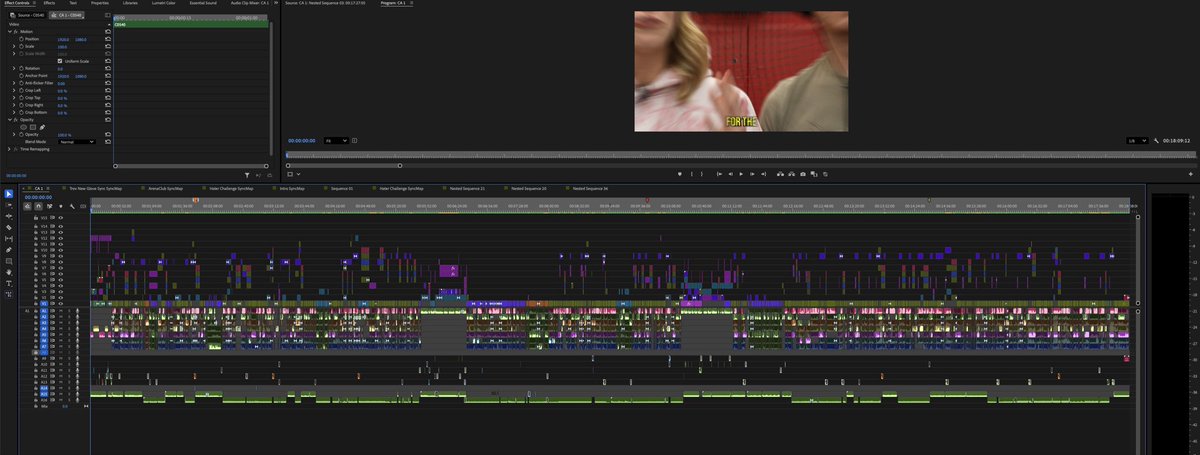Select the Pen tool in the tools panel
The image size is (1200, 455).
tap(9, 249)
